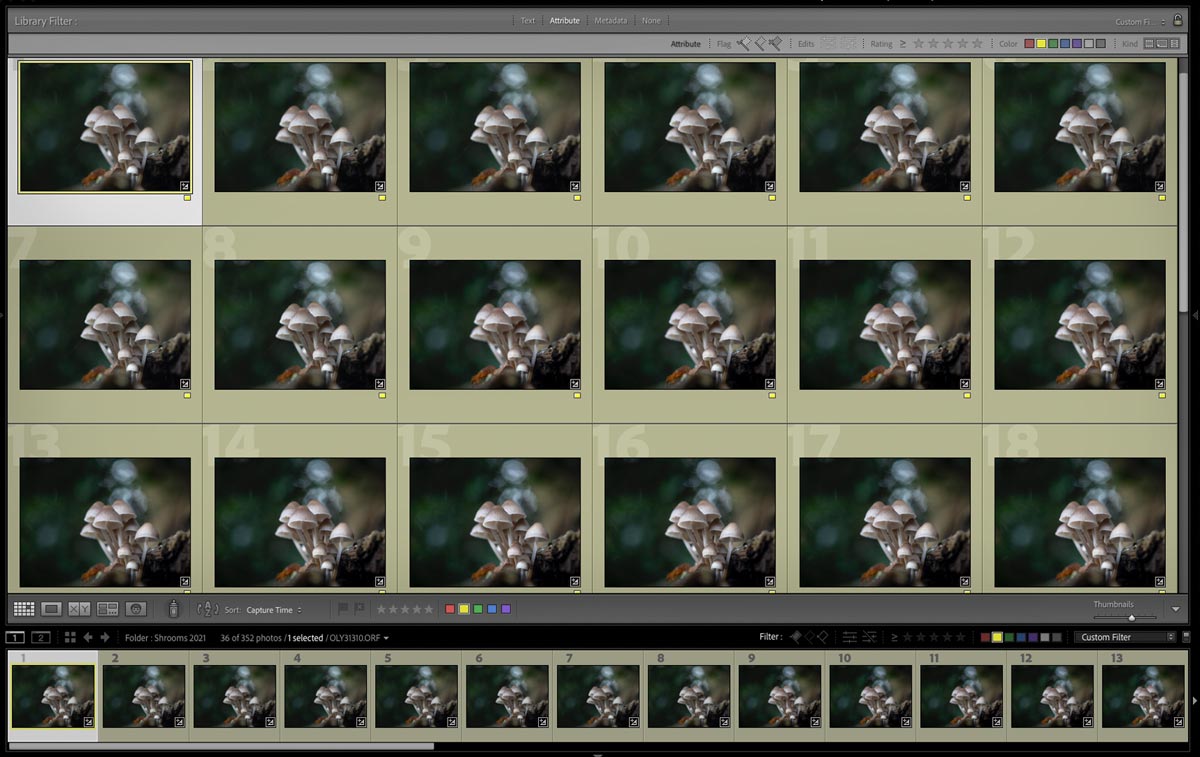Open the Capture Time sort dropdown
The image size is (1200, 757).
274,610
